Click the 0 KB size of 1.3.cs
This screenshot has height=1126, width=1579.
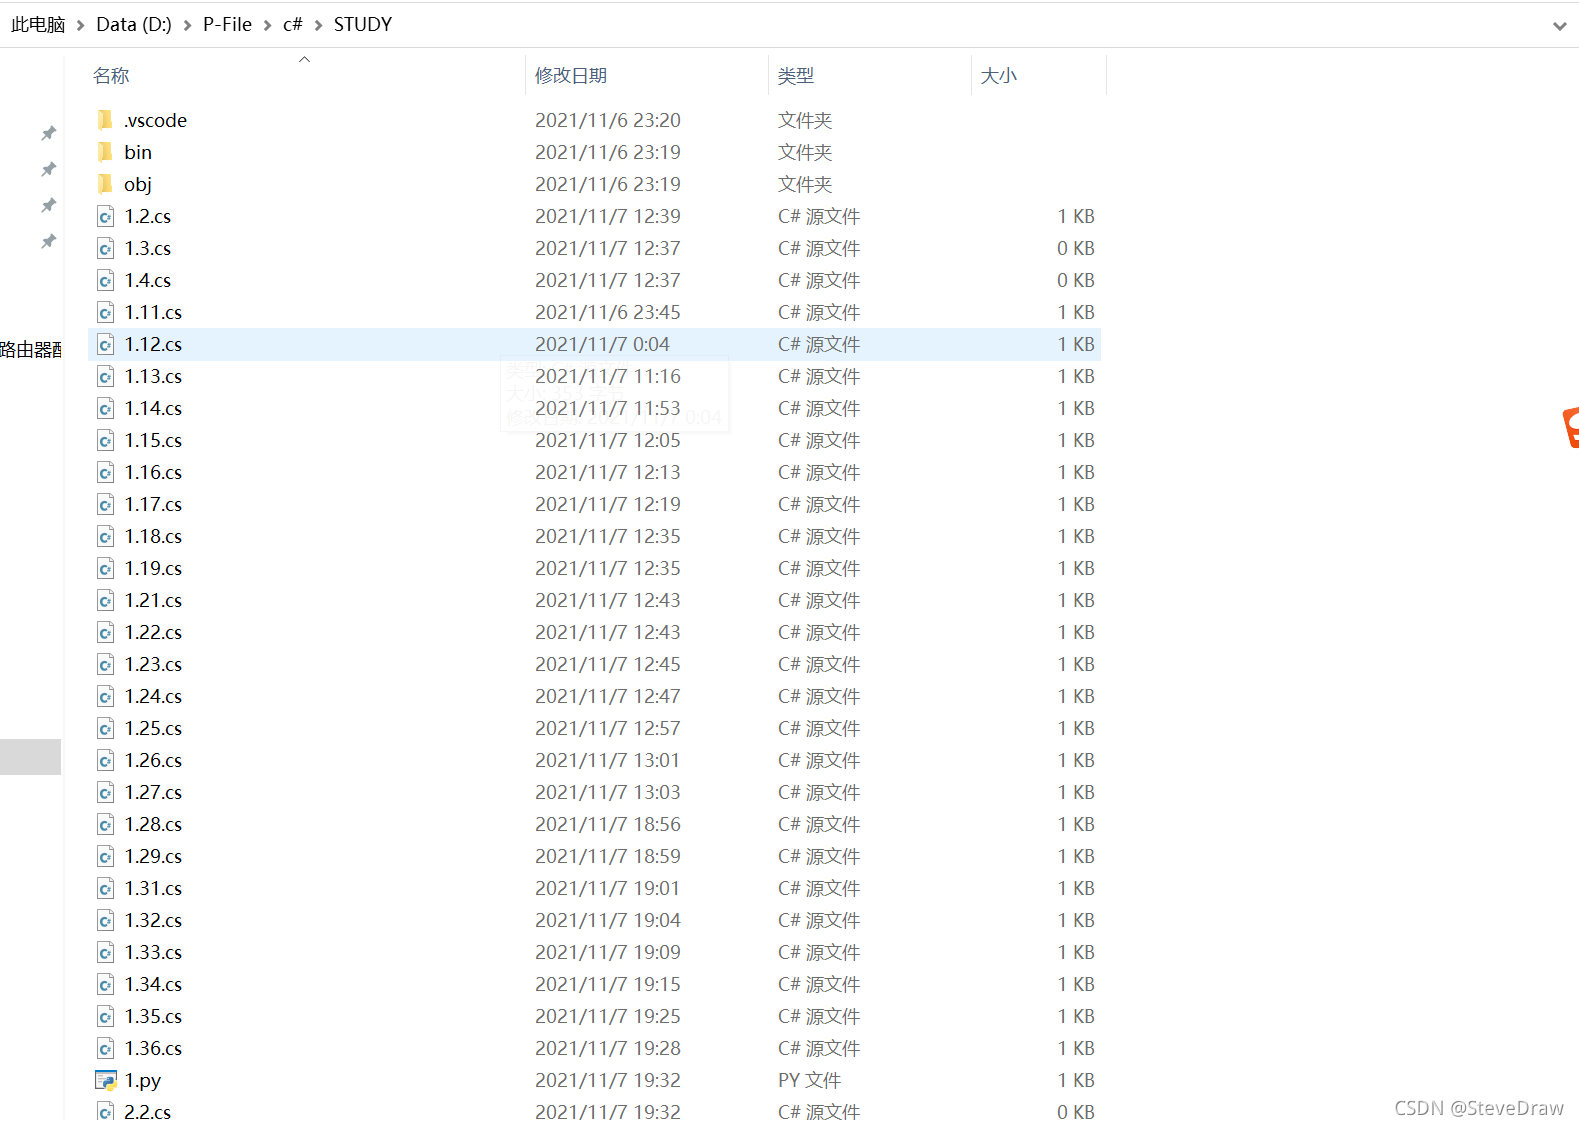pos(1076,248)
